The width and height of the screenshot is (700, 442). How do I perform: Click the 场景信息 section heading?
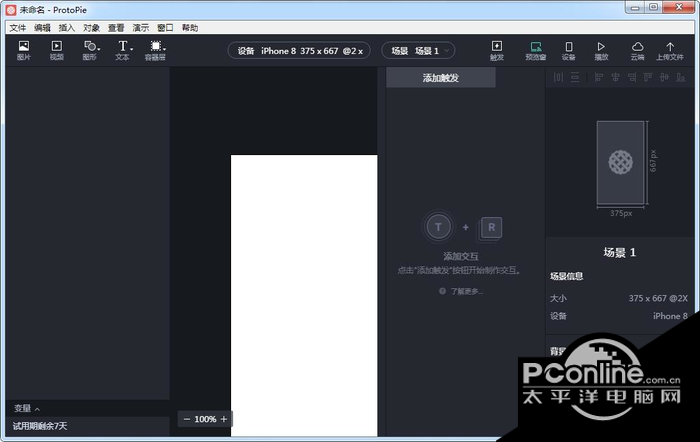tap(567, 276)
